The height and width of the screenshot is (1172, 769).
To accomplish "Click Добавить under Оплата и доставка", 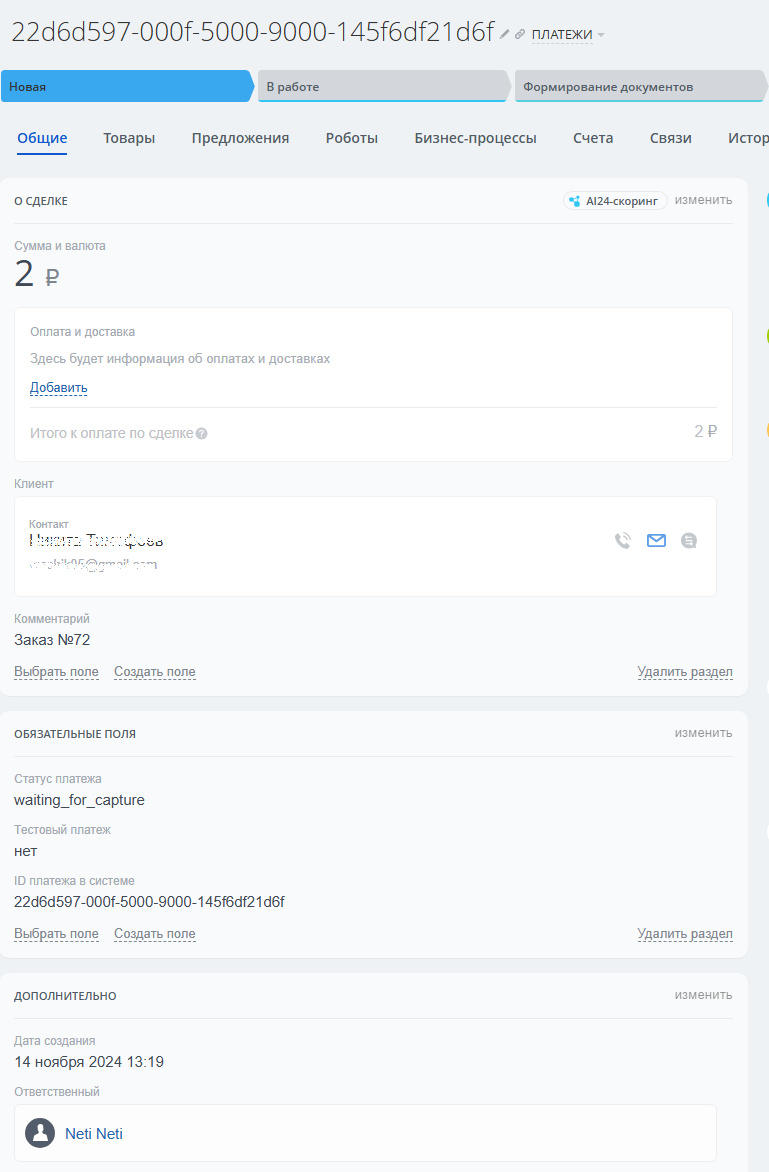I will (58, 388).
